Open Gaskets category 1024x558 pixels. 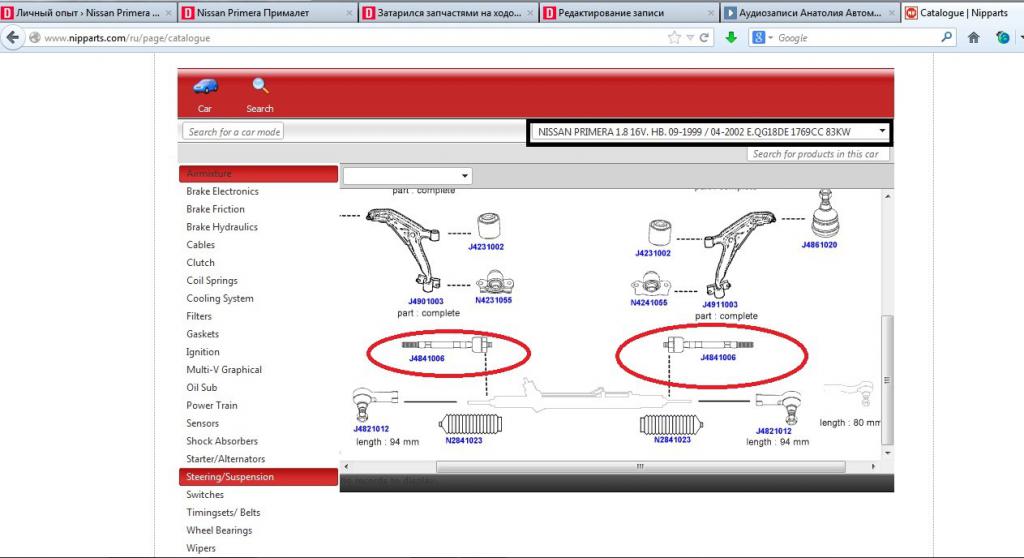202,334
